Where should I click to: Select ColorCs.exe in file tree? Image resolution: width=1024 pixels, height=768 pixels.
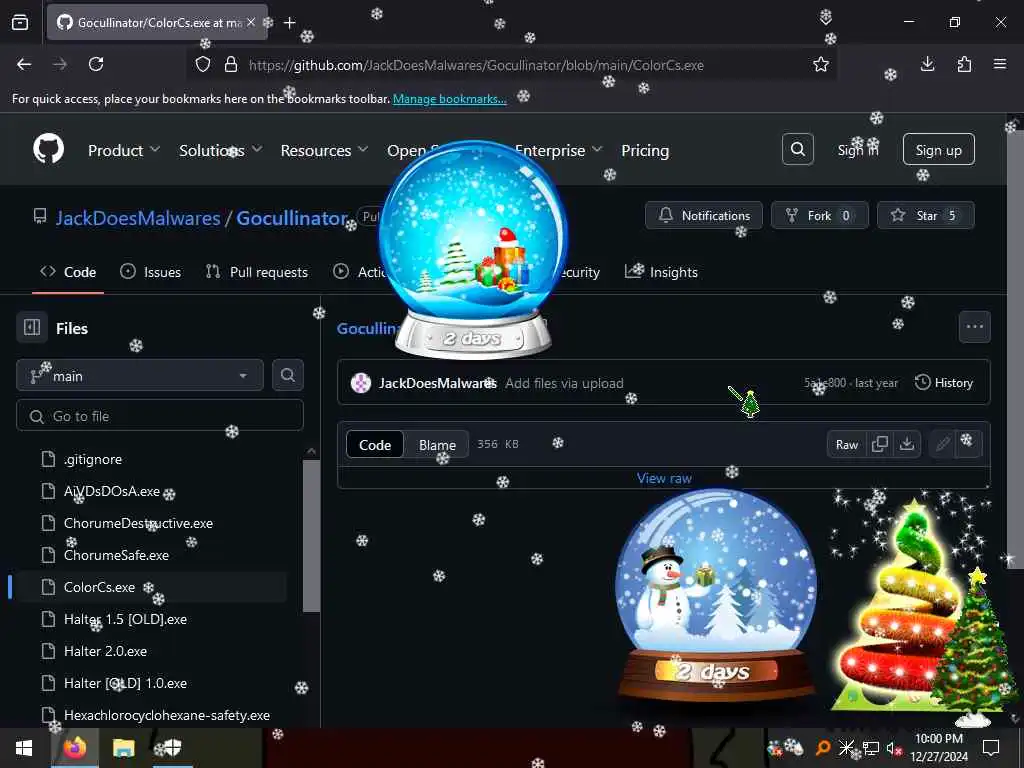[99, 587]
